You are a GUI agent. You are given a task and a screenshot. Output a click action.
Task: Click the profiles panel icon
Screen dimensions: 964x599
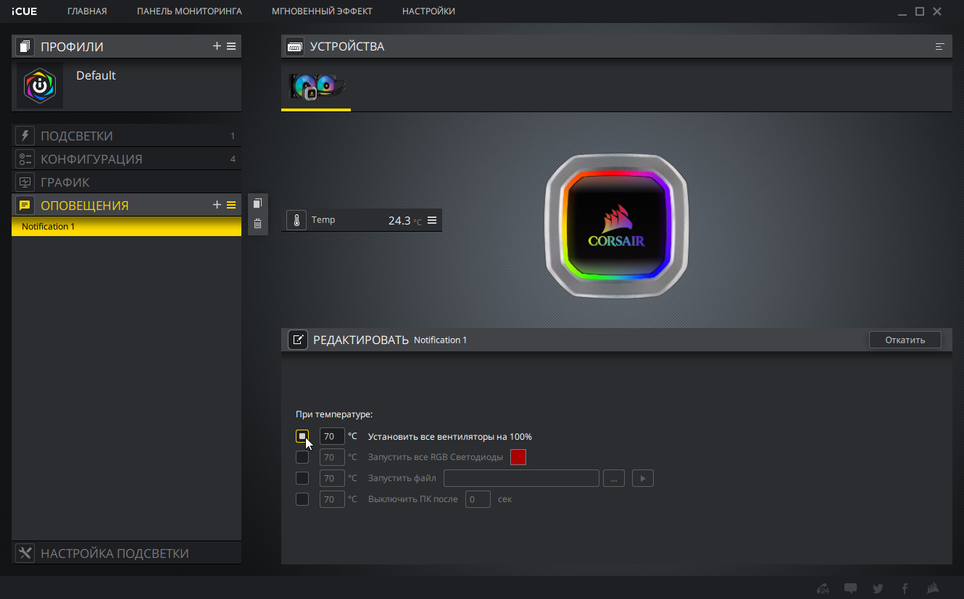[25, 46]
